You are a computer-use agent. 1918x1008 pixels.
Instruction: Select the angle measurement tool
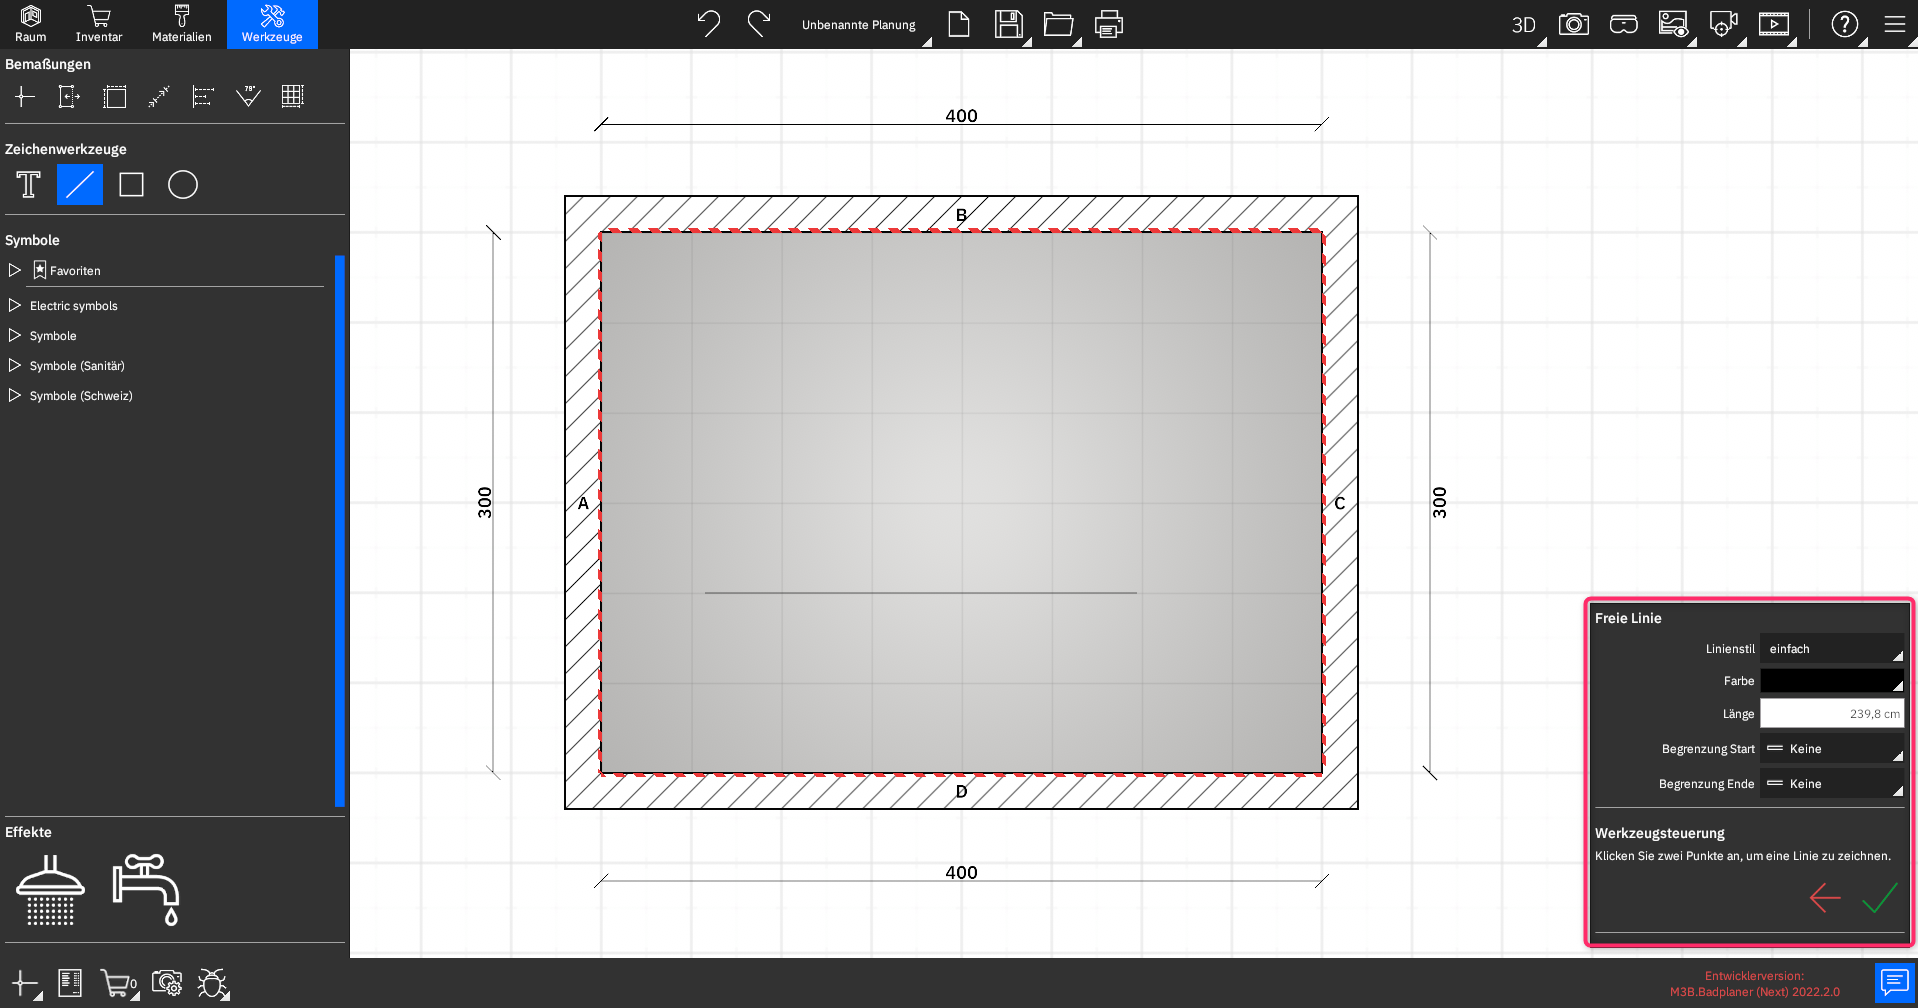coord(248,96)
